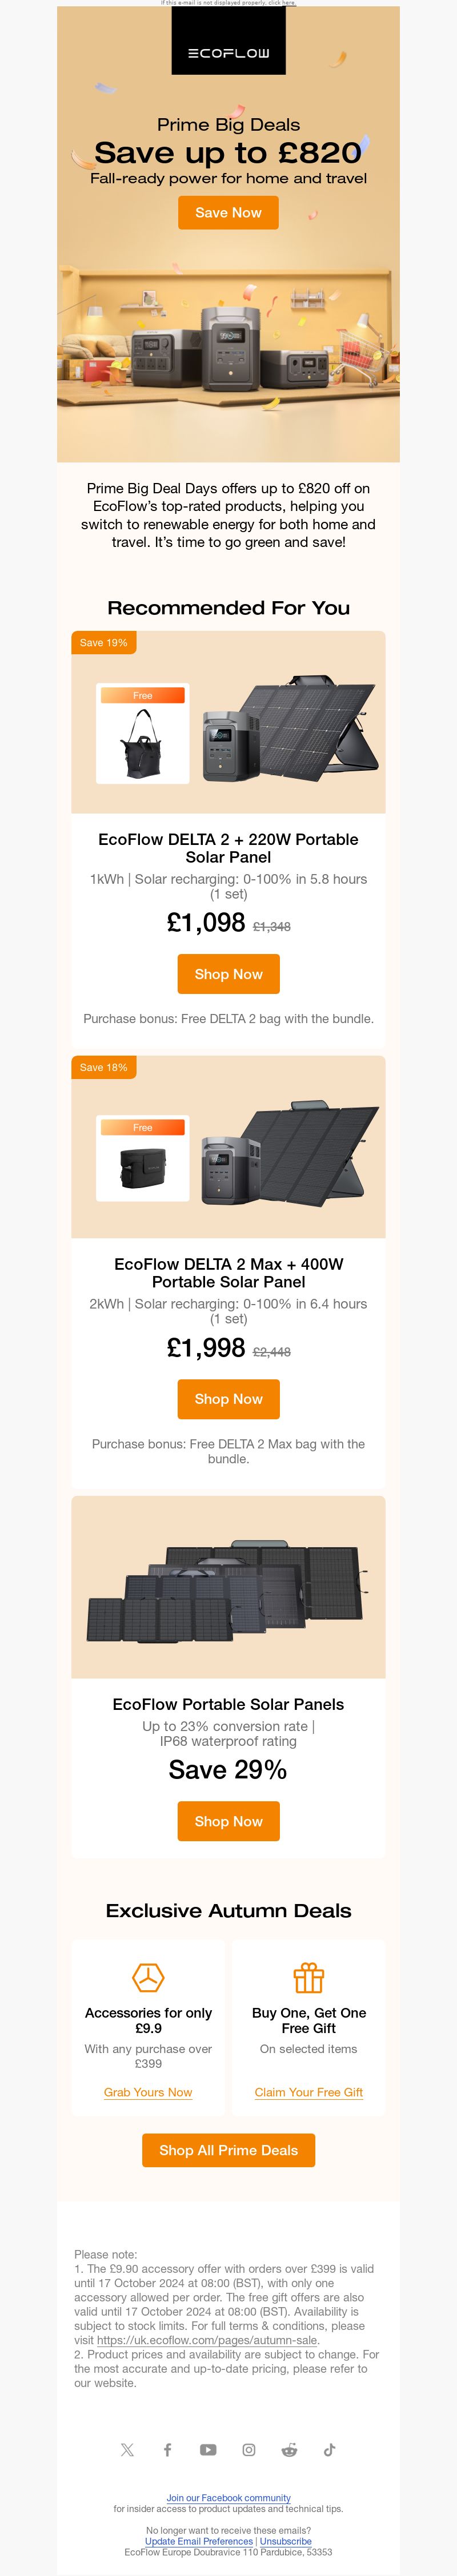
Task: Click Shop All Prime Deals button
Action: 228,2149
